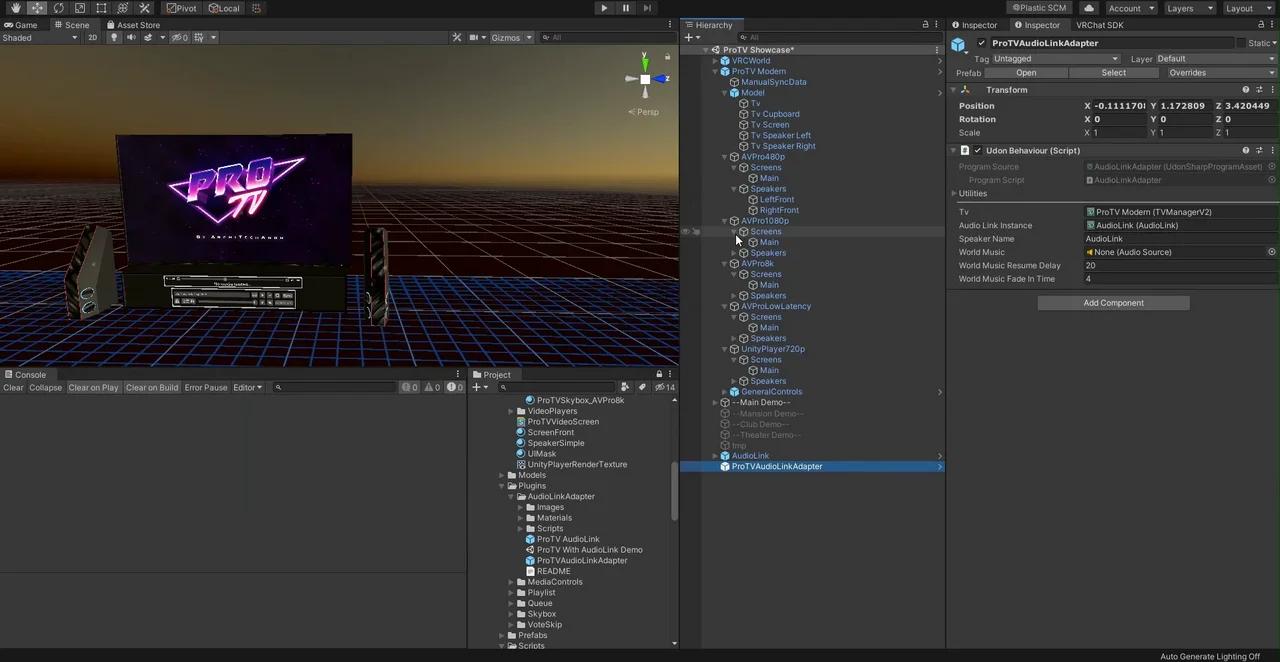Select the AudioLink object in Hierarchy
This screenshot has width=1280, height=662.
(x=750, y=456)
